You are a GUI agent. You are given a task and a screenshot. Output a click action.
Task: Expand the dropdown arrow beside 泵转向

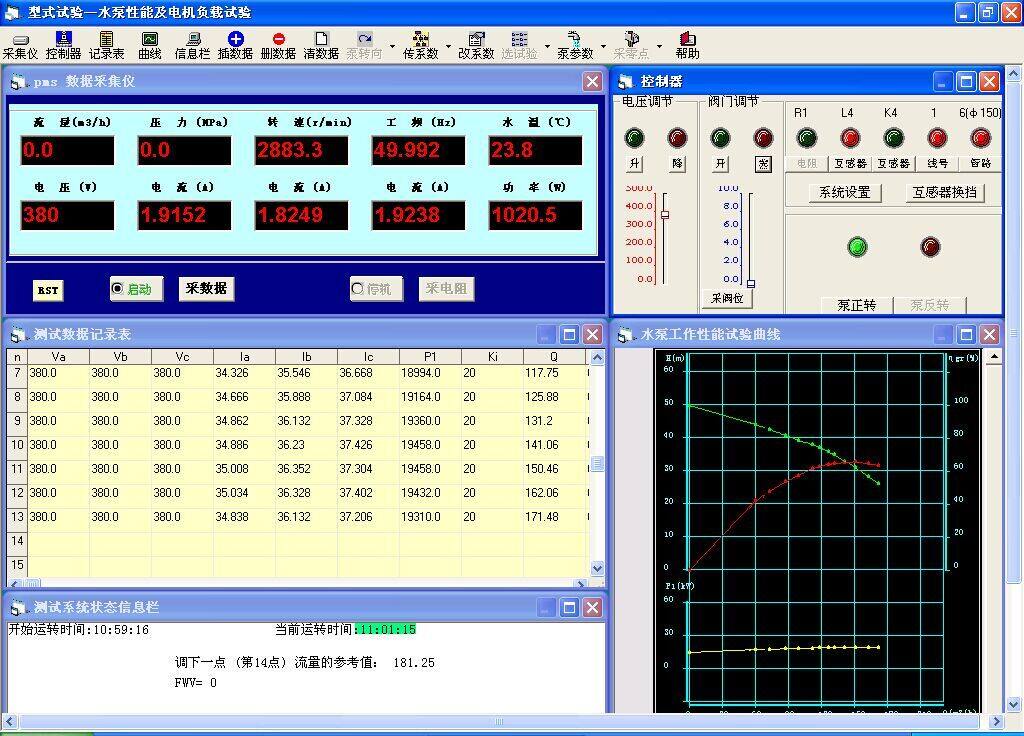[392, 47]
